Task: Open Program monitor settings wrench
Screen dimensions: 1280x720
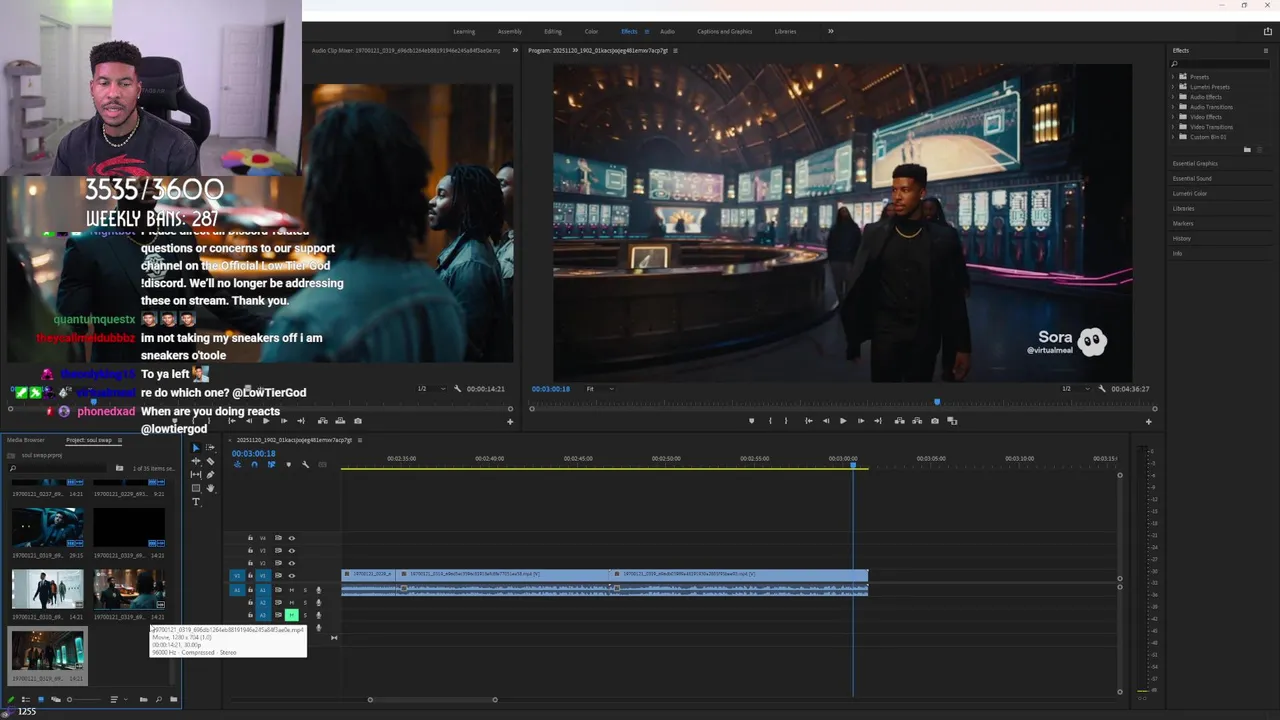Action: coord(1102,388)
